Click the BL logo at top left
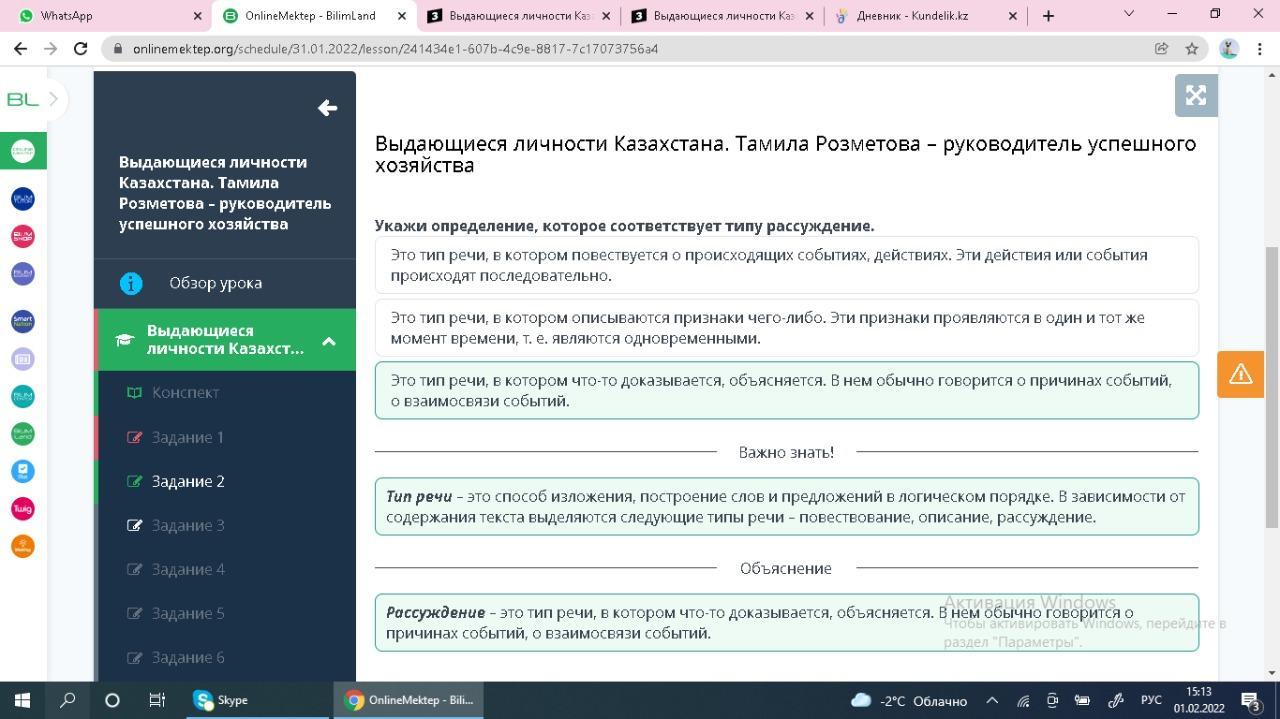This screenshot has height=719, width=1280. 22,99
